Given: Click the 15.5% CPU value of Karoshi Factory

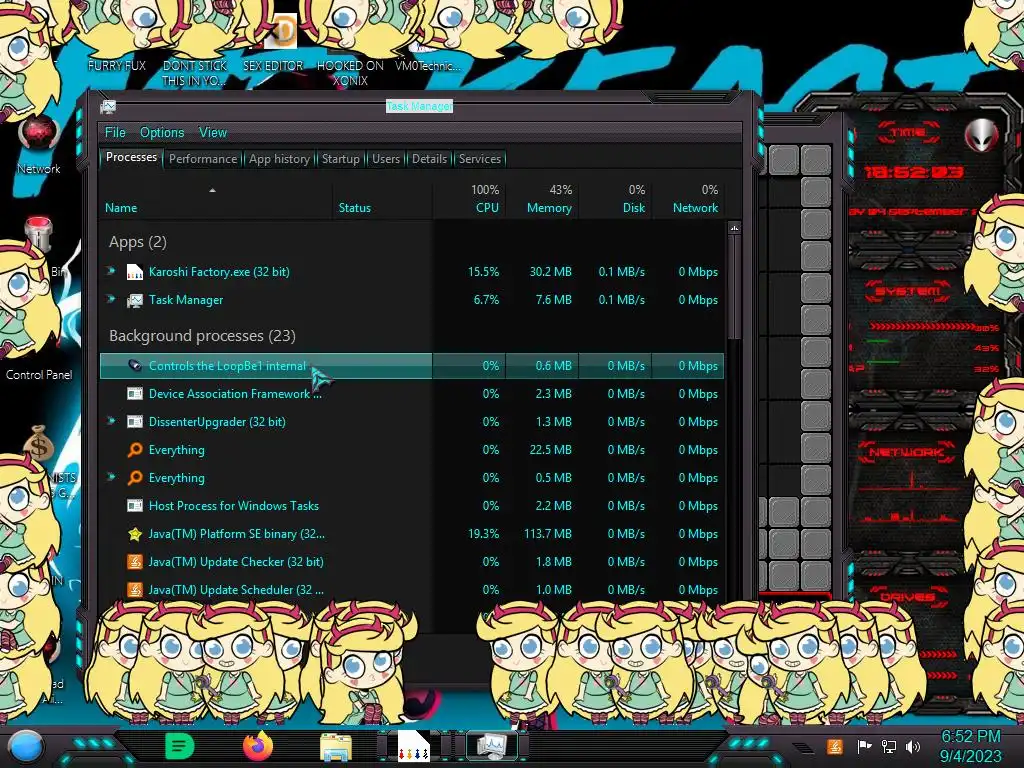Looking at the screenshot, I should 483,272.
